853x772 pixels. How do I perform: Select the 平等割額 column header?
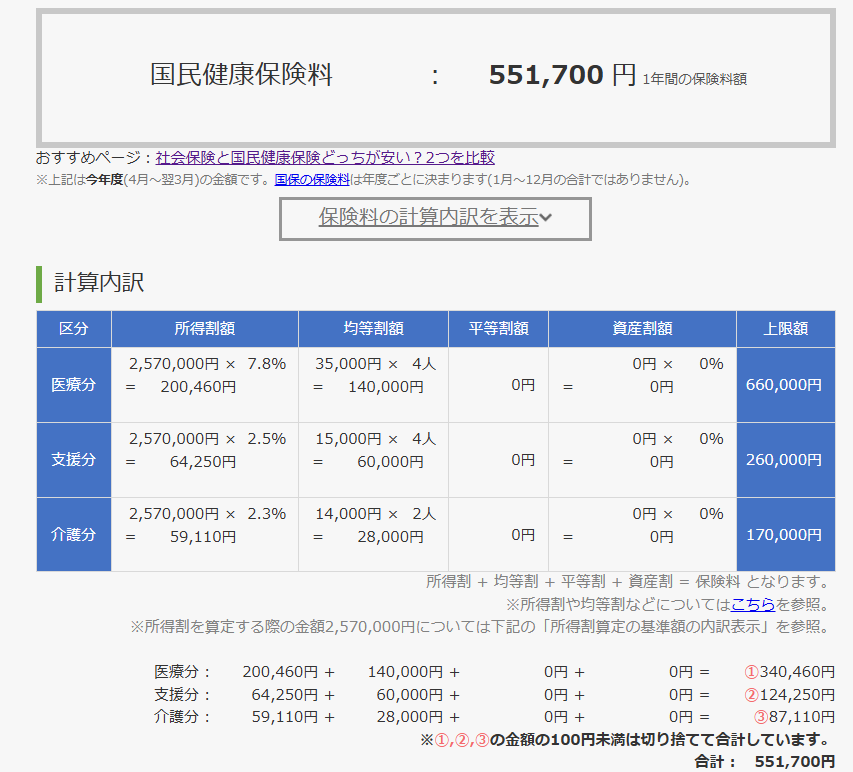pyautogui.click(x=498, y=329)
